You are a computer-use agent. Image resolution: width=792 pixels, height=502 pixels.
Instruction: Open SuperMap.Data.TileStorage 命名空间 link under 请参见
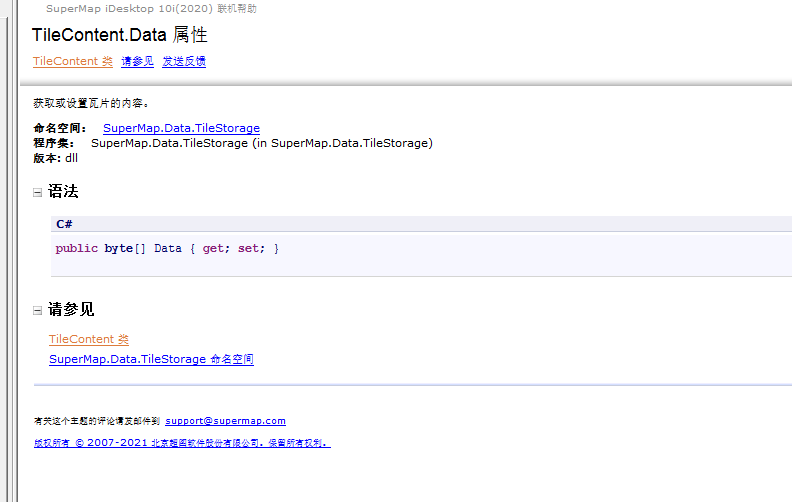click(152, 359)
